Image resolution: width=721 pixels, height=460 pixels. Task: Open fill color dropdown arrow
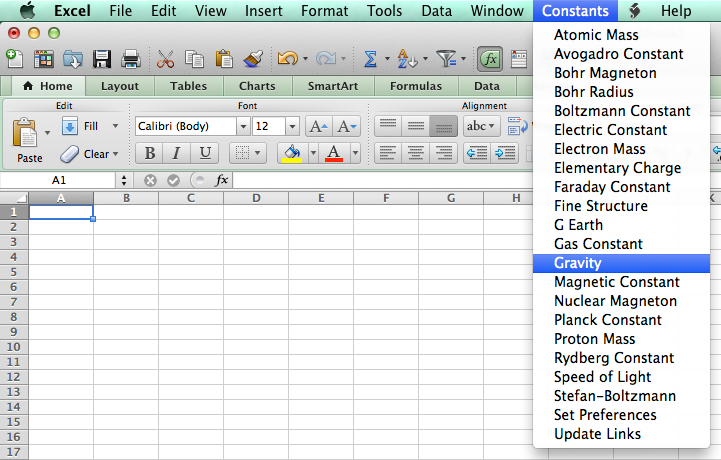[x=313, y=153]
